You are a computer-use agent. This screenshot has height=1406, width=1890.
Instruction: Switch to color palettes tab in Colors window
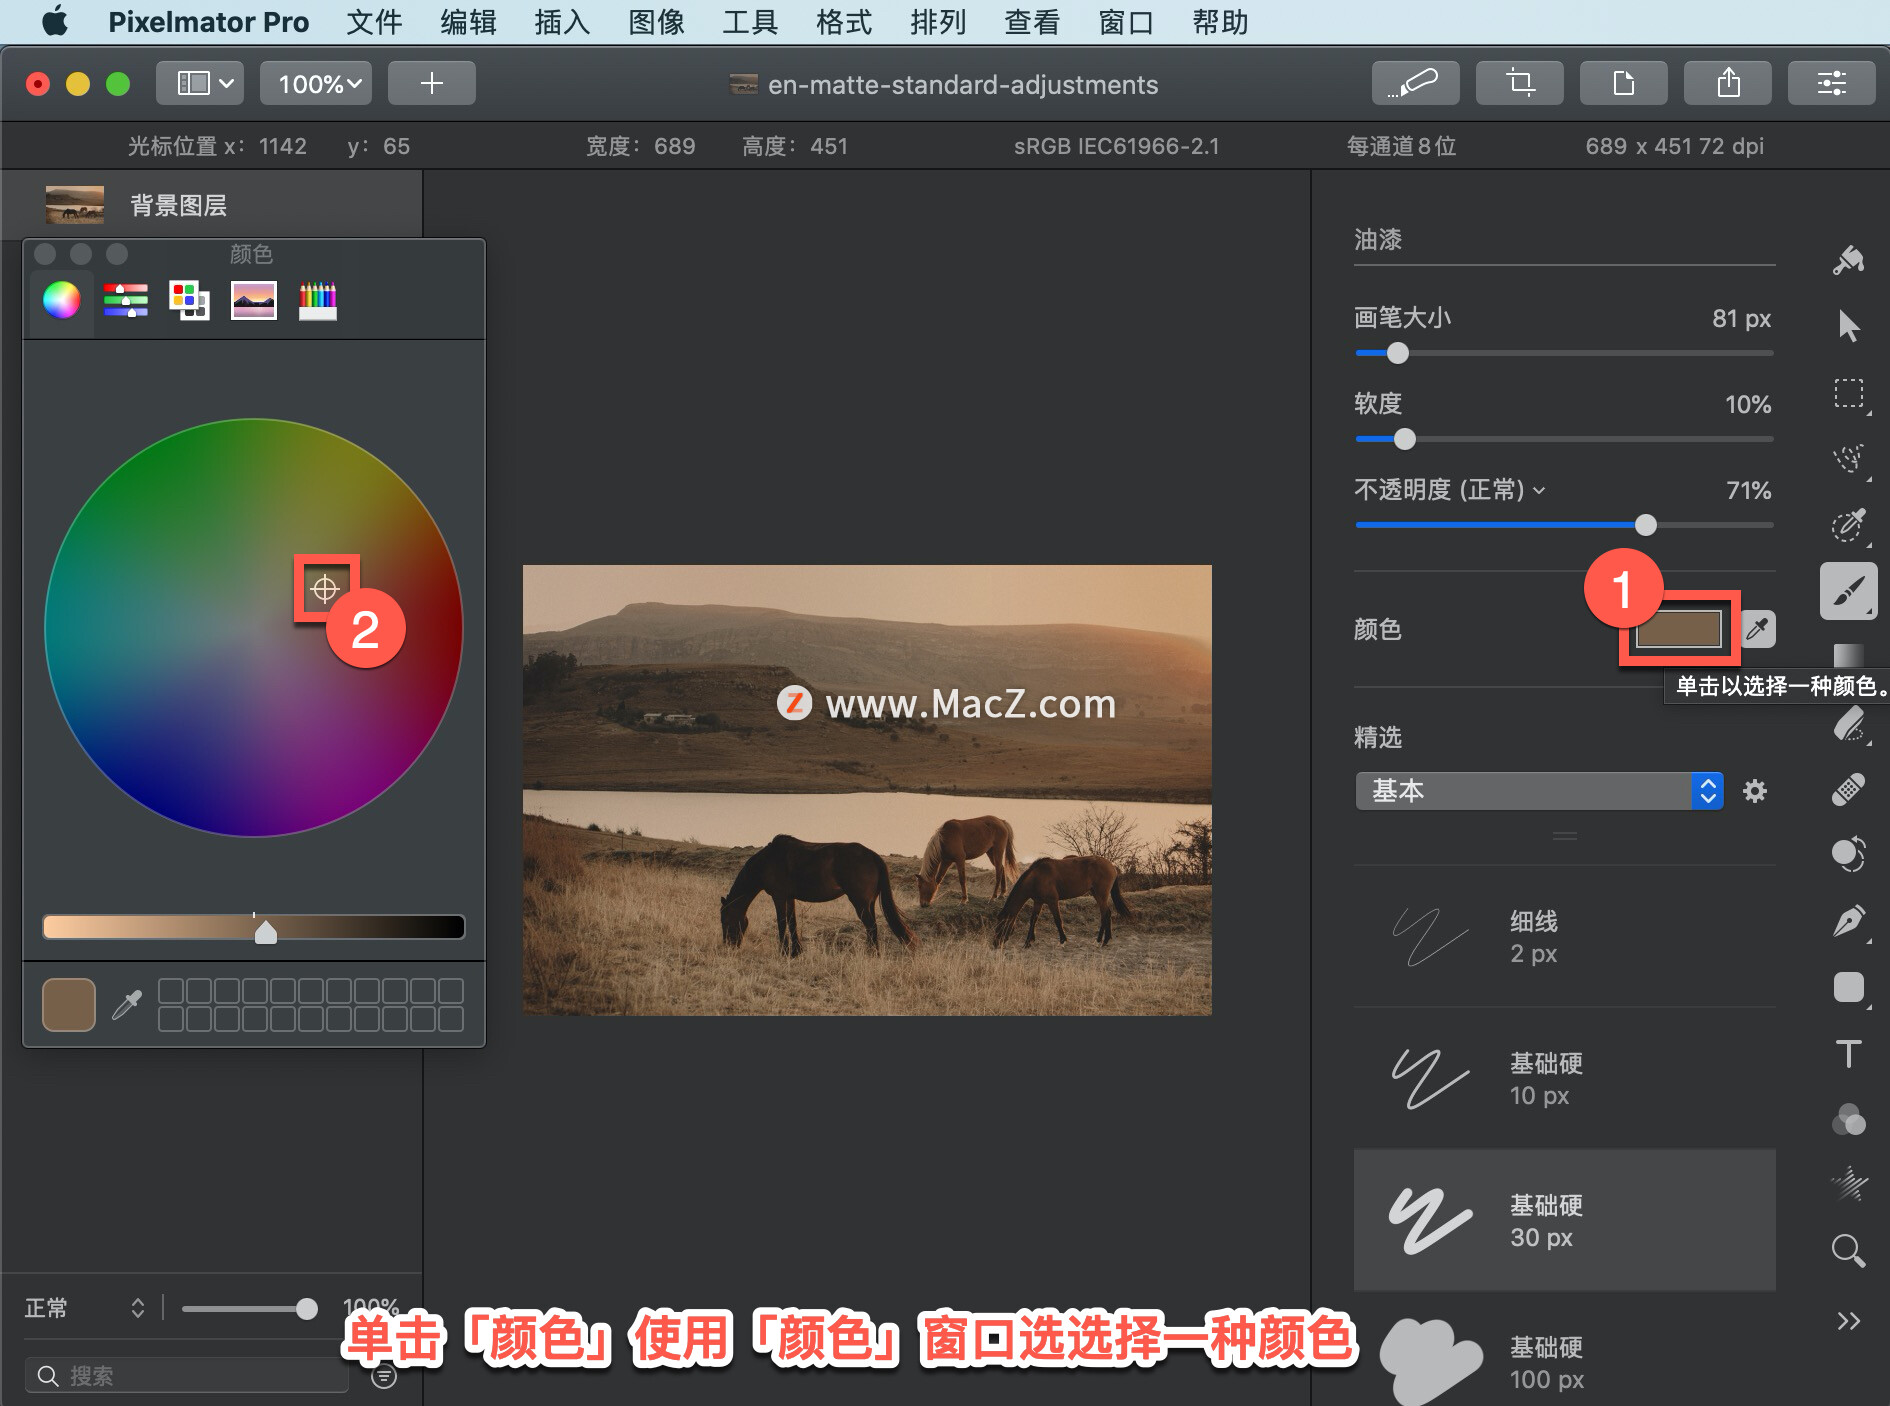pos(190,300)
